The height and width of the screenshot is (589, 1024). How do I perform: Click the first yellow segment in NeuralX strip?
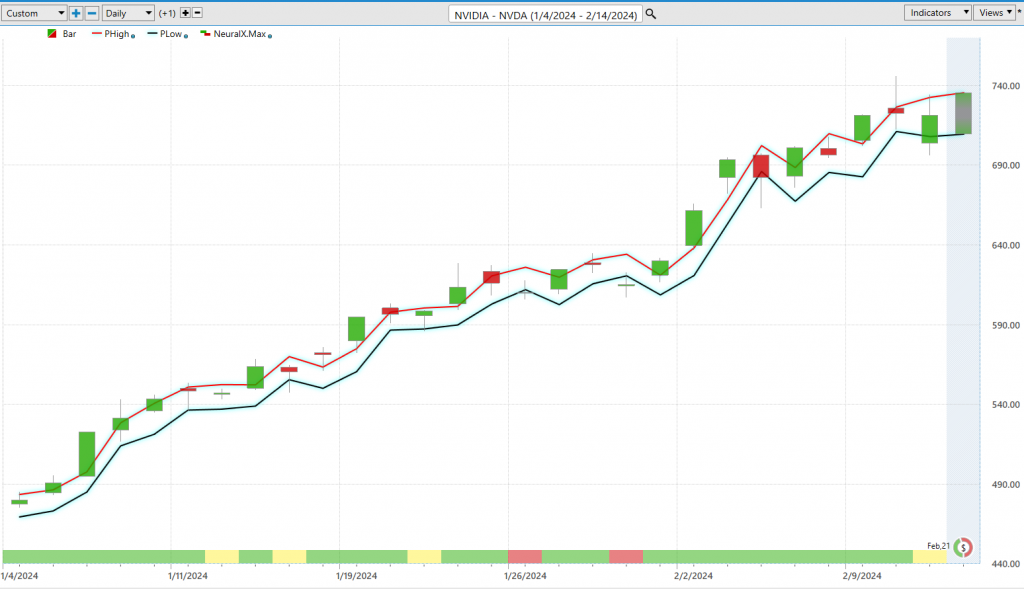[222, 556]
